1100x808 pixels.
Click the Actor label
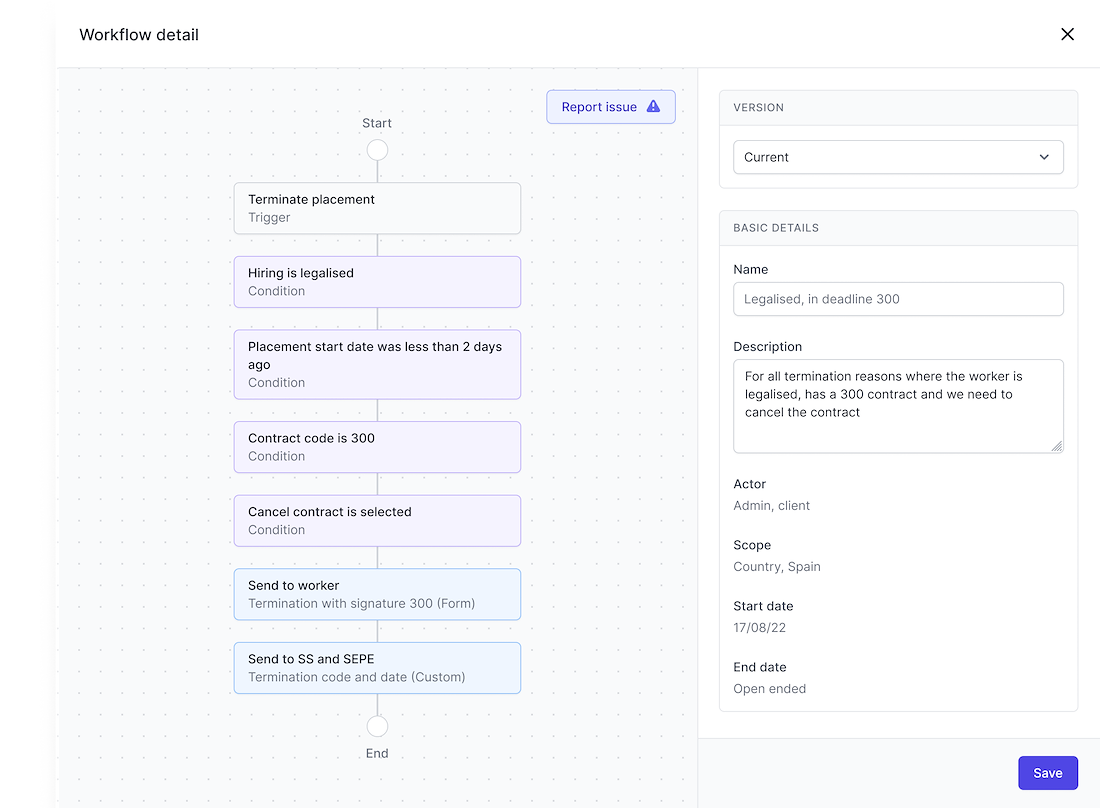click(x=749, y=484)
